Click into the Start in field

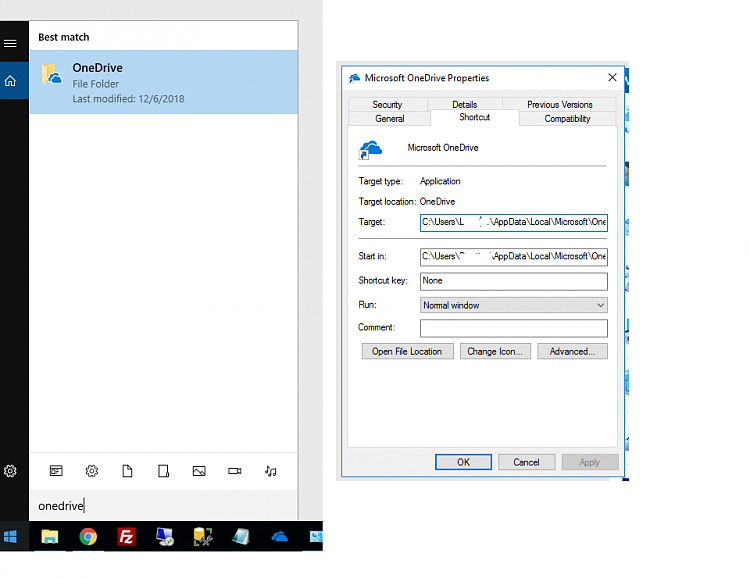pos(514,256)
